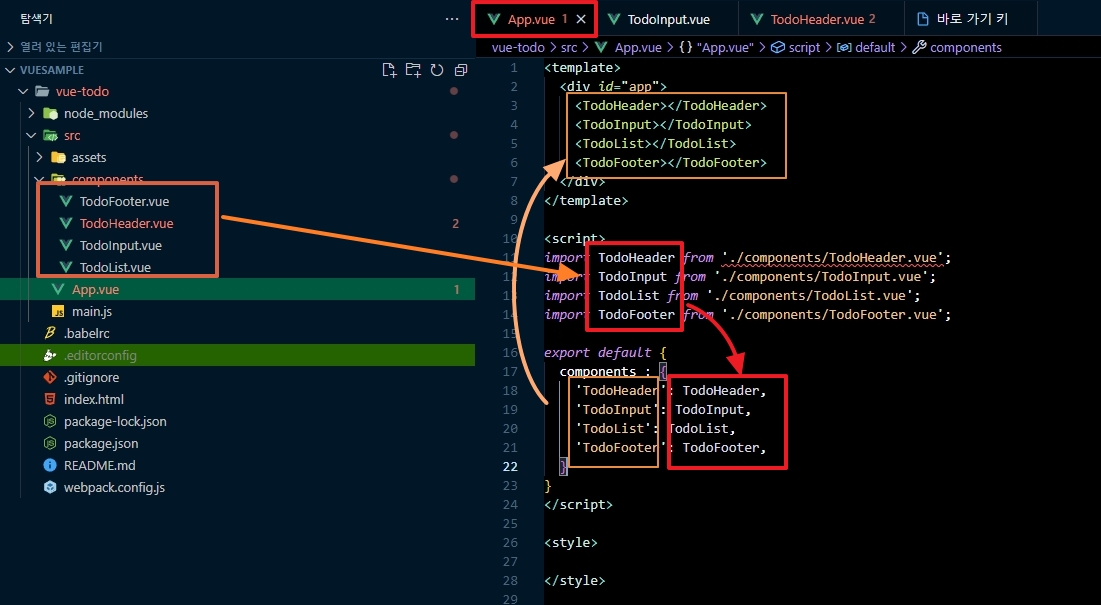Open main.js in the file tree
Screen dimensions: 1101x605
tap(92, 311)
